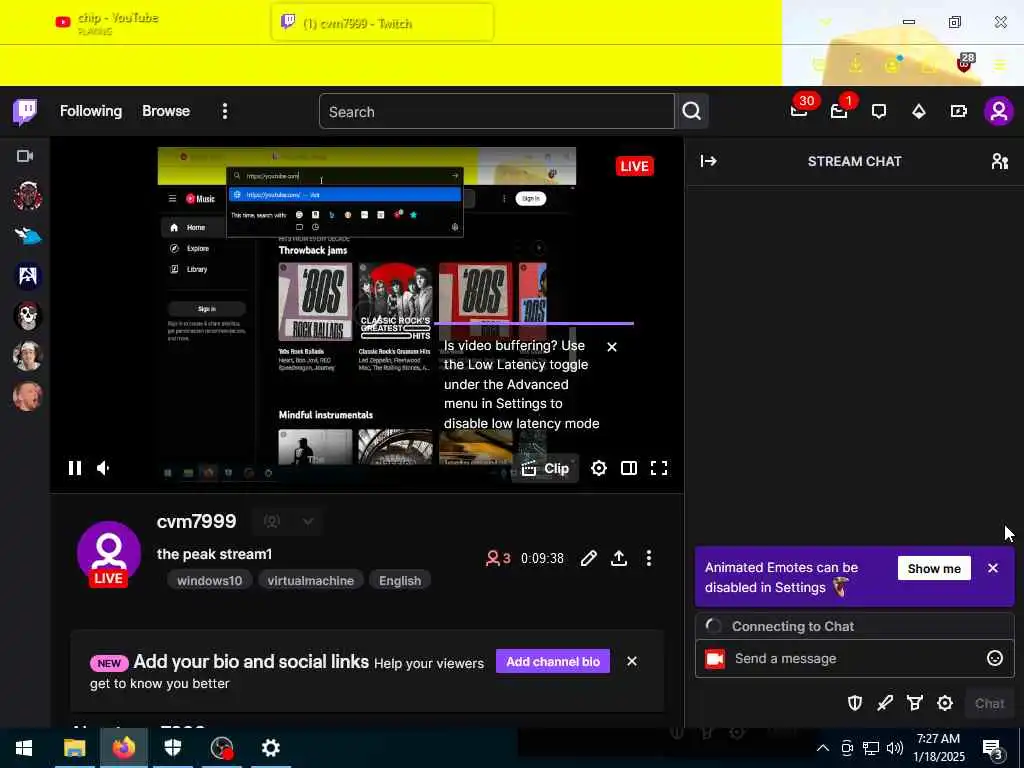1024x768 pixels.
Task: Open the Windows Start menu
Action: (x=24, y=748)
